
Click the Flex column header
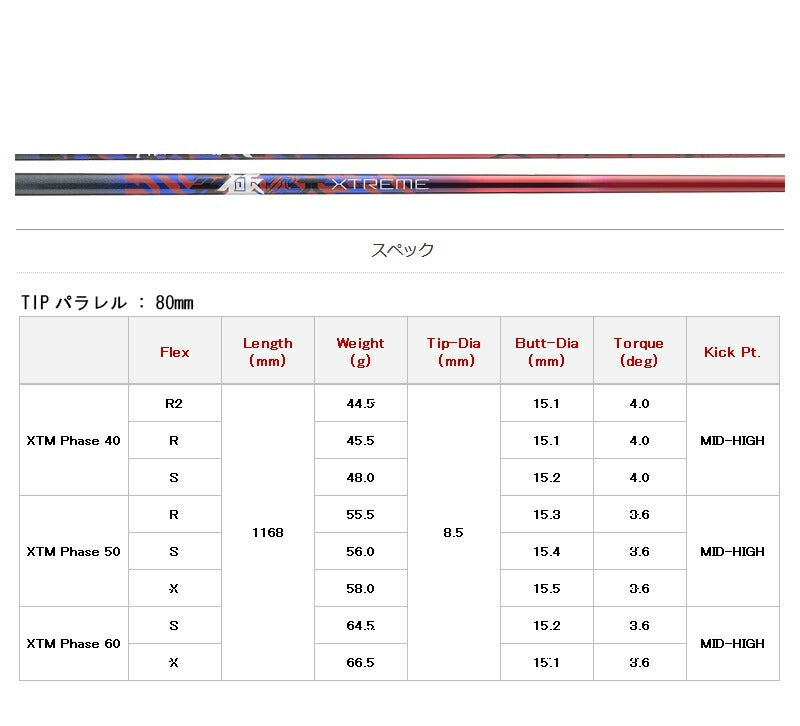(x=174, y=352)
